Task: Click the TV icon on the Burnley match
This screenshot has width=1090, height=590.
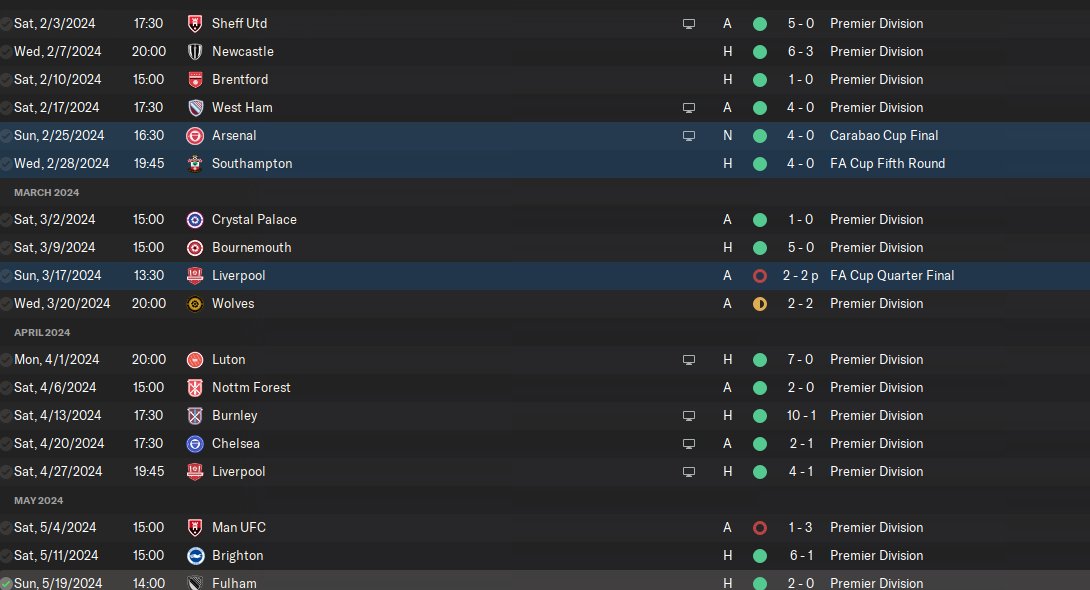Action: point(688,416)
